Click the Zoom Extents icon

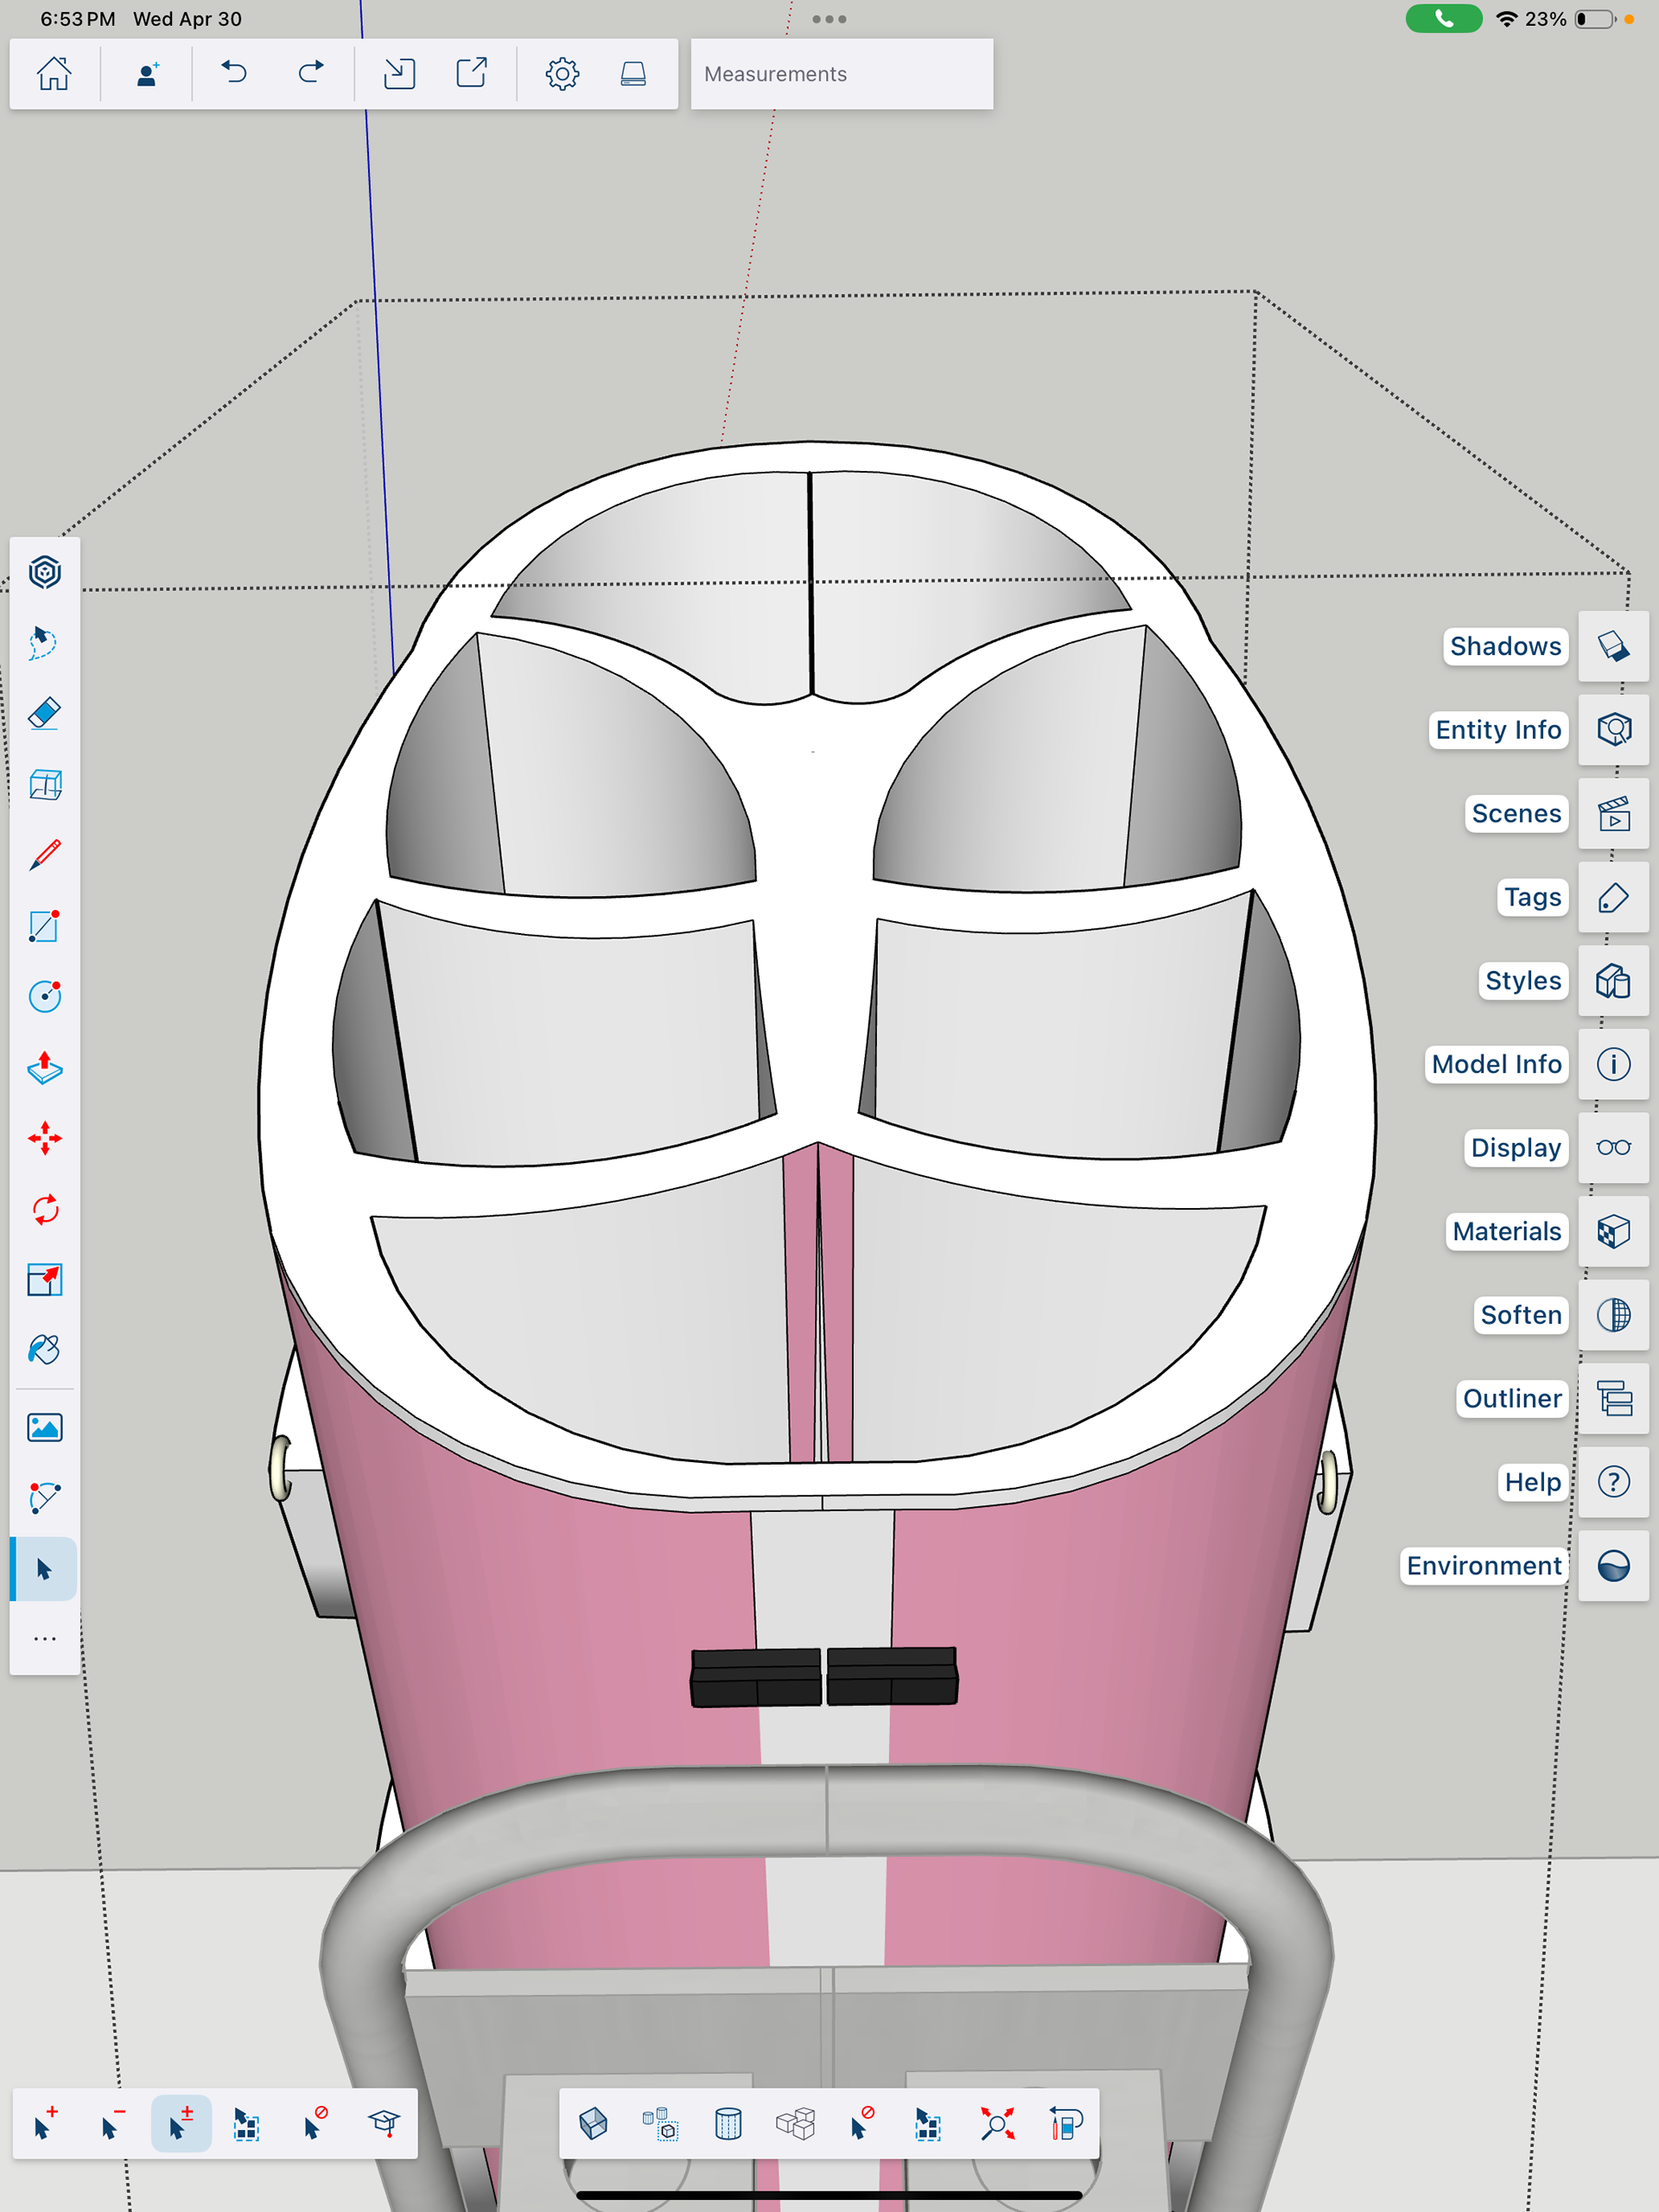click(997, 2123)
